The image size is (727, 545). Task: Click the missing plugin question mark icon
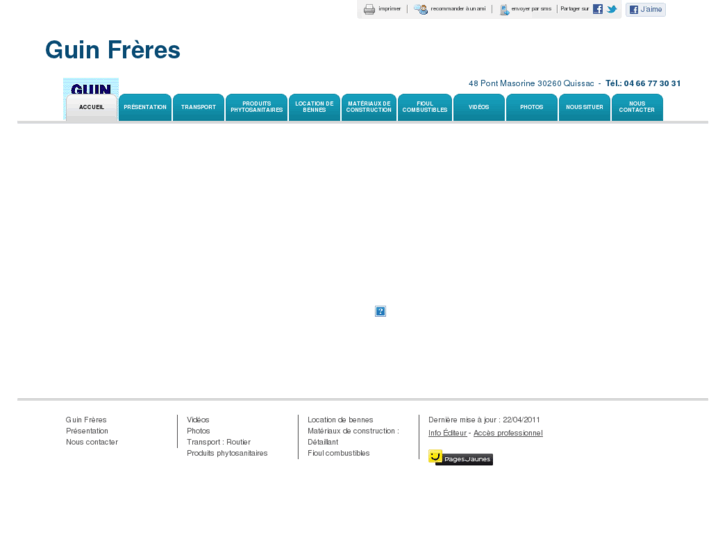[x=380, y=311]
